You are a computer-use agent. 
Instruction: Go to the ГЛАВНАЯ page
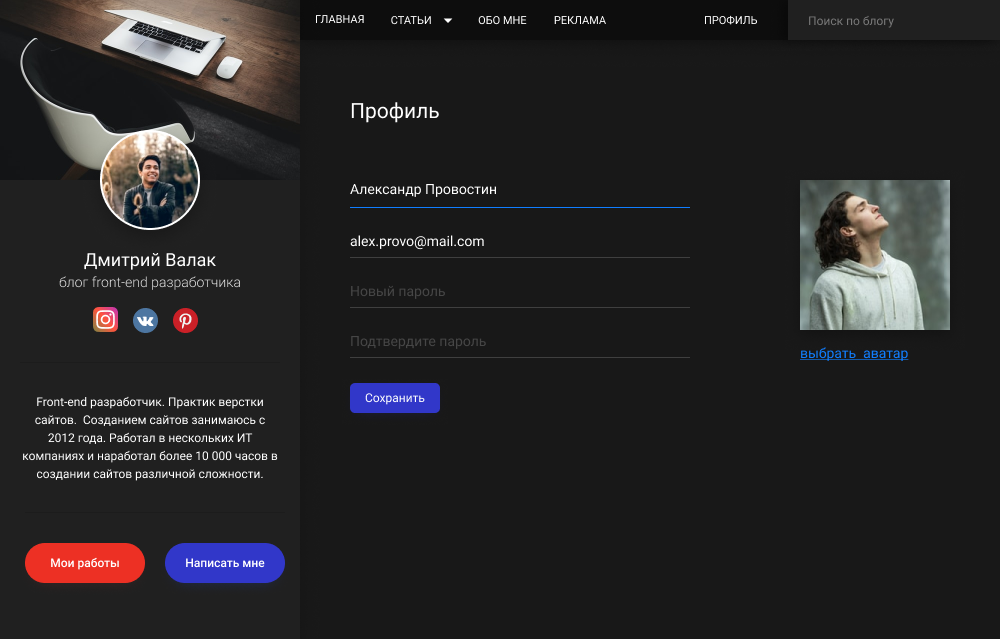[x=340, y=20]
